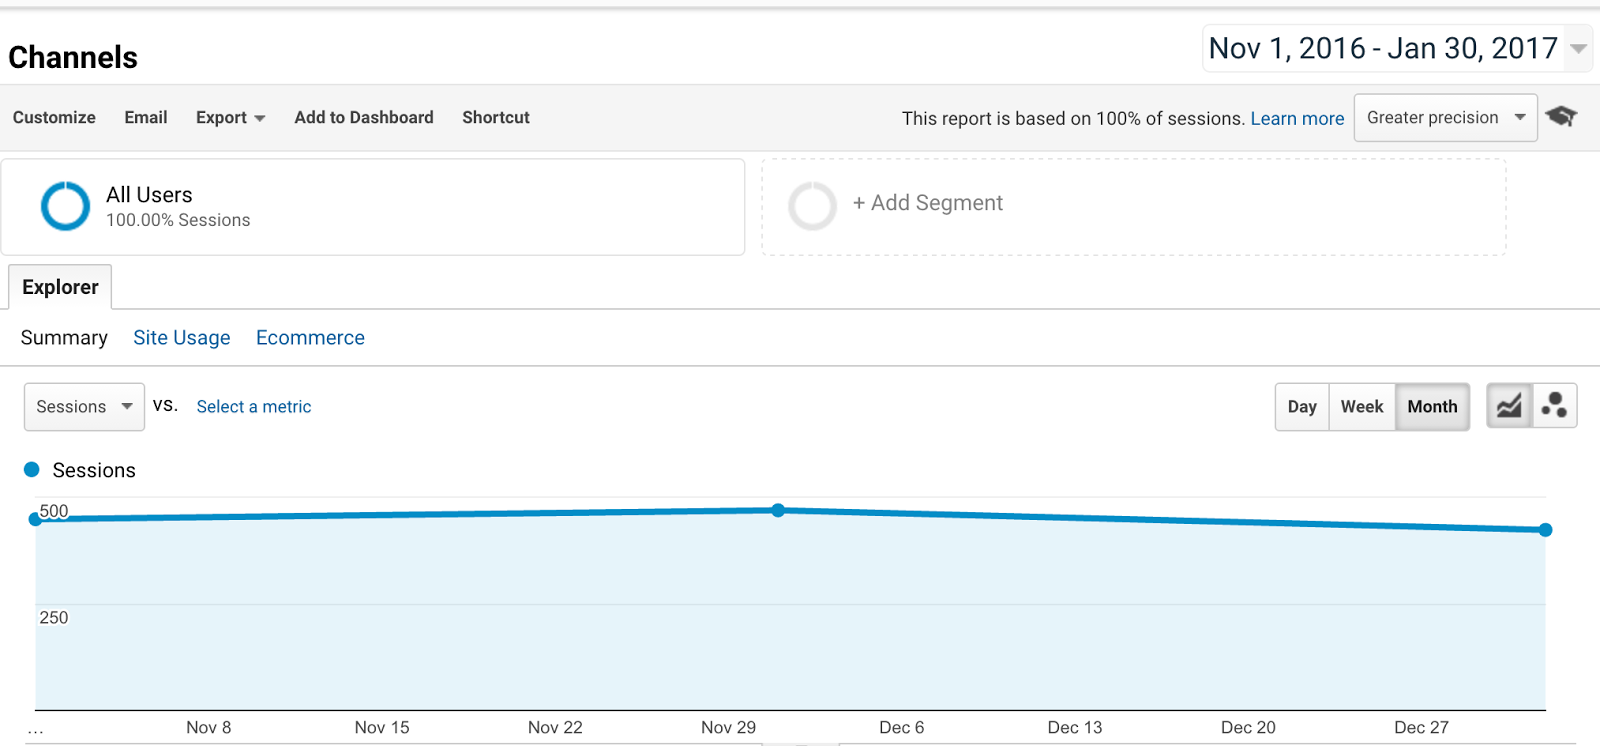Click the All Users segment circle icon

65,206
